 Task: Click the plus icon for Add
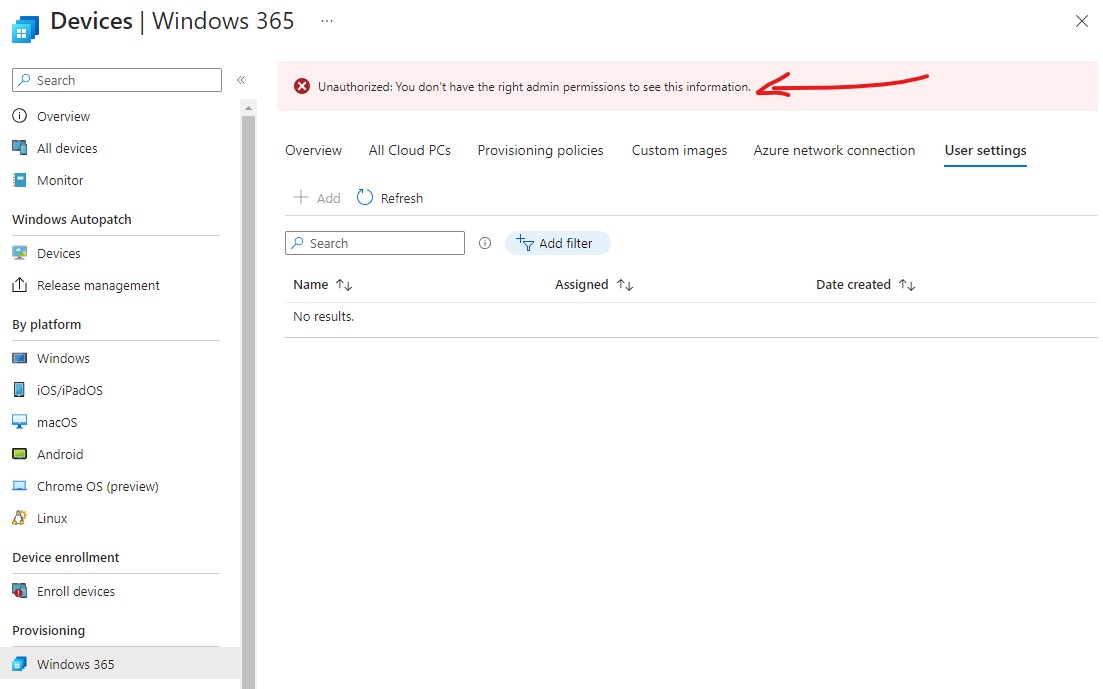tap(300, 197)
